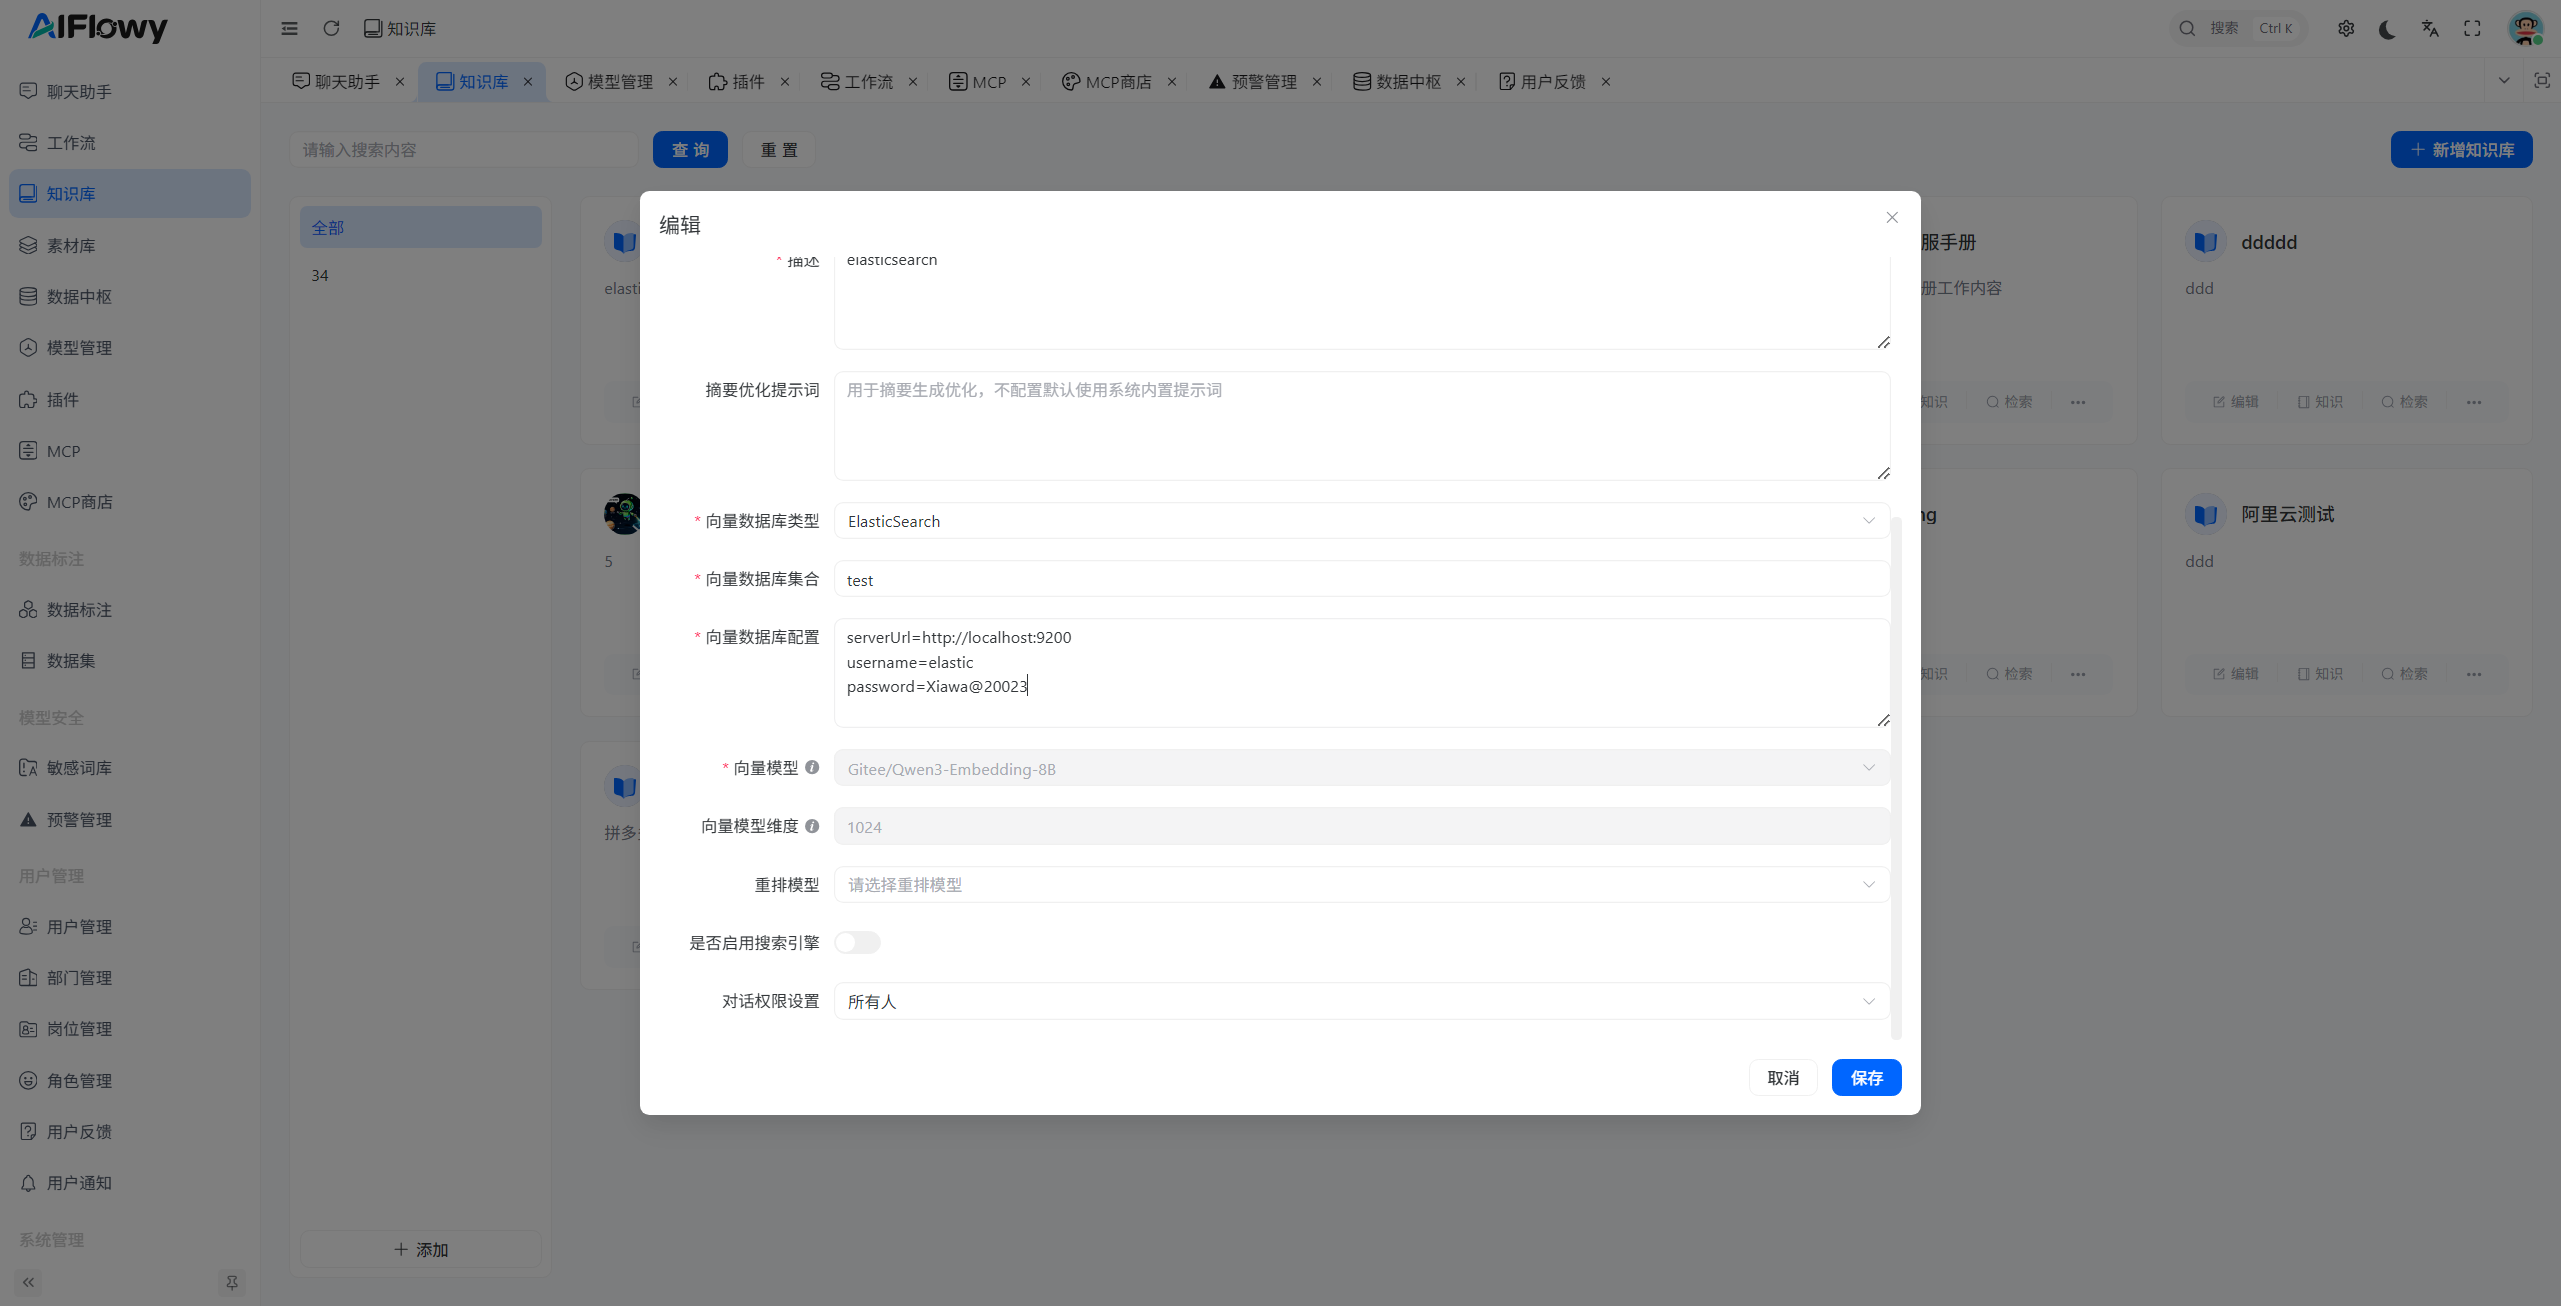The image size is (2561, 1306).
Task: Pin the sidebar using the pin icon
Action: coord(231,1282)
